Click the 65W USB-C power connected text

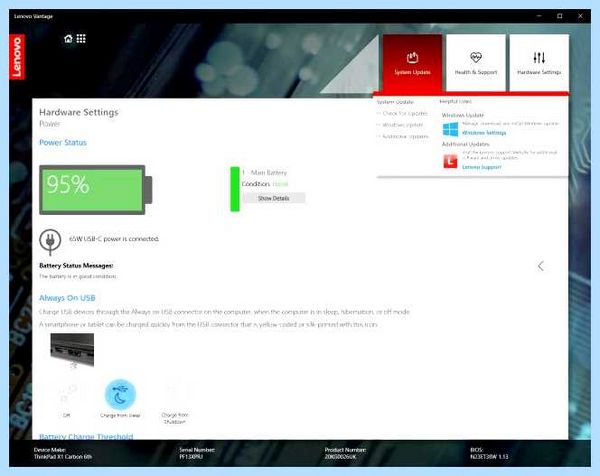114,239
